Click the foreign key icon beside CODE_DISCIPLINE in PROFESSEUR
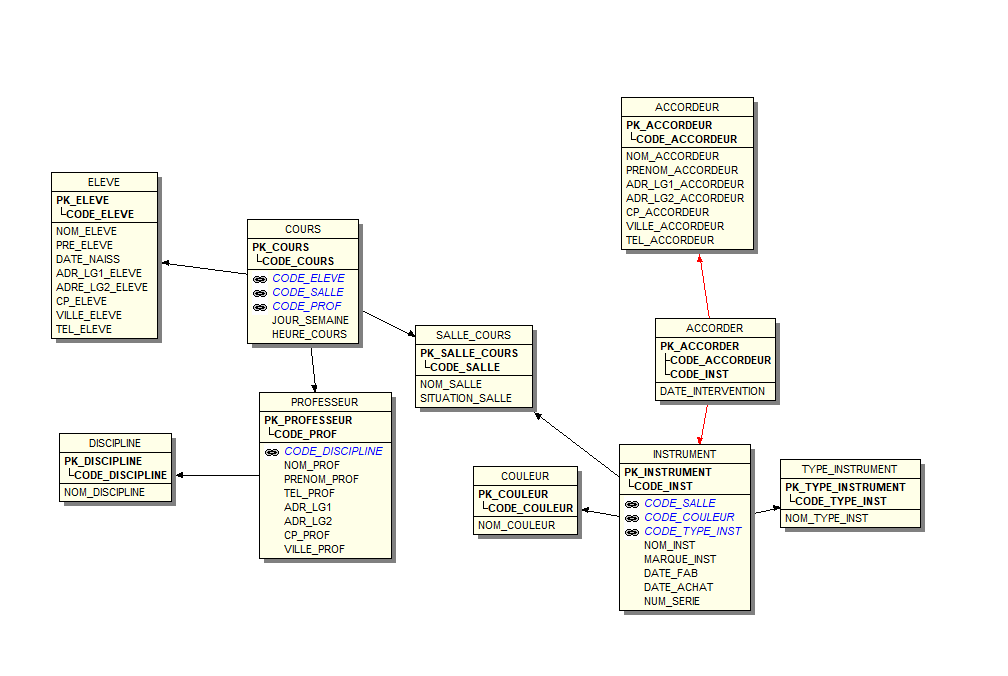The height and width of the screenshot is (676, 1008). [271, 451]
